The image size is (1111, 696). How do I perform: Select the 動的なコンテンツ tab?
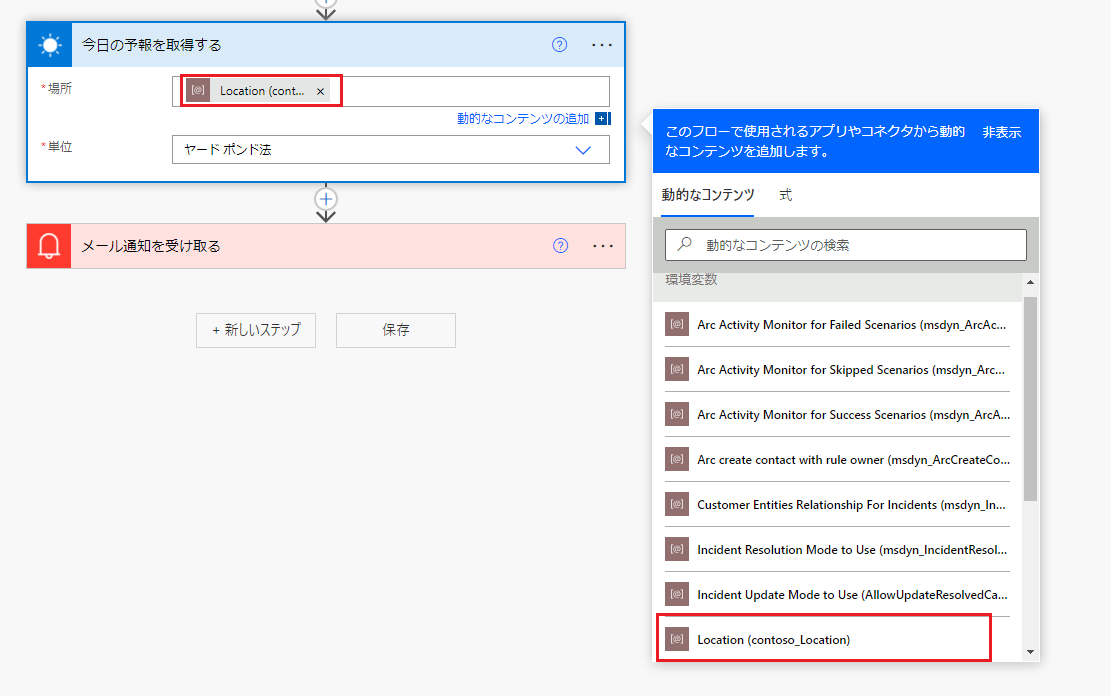click(707, 195)
